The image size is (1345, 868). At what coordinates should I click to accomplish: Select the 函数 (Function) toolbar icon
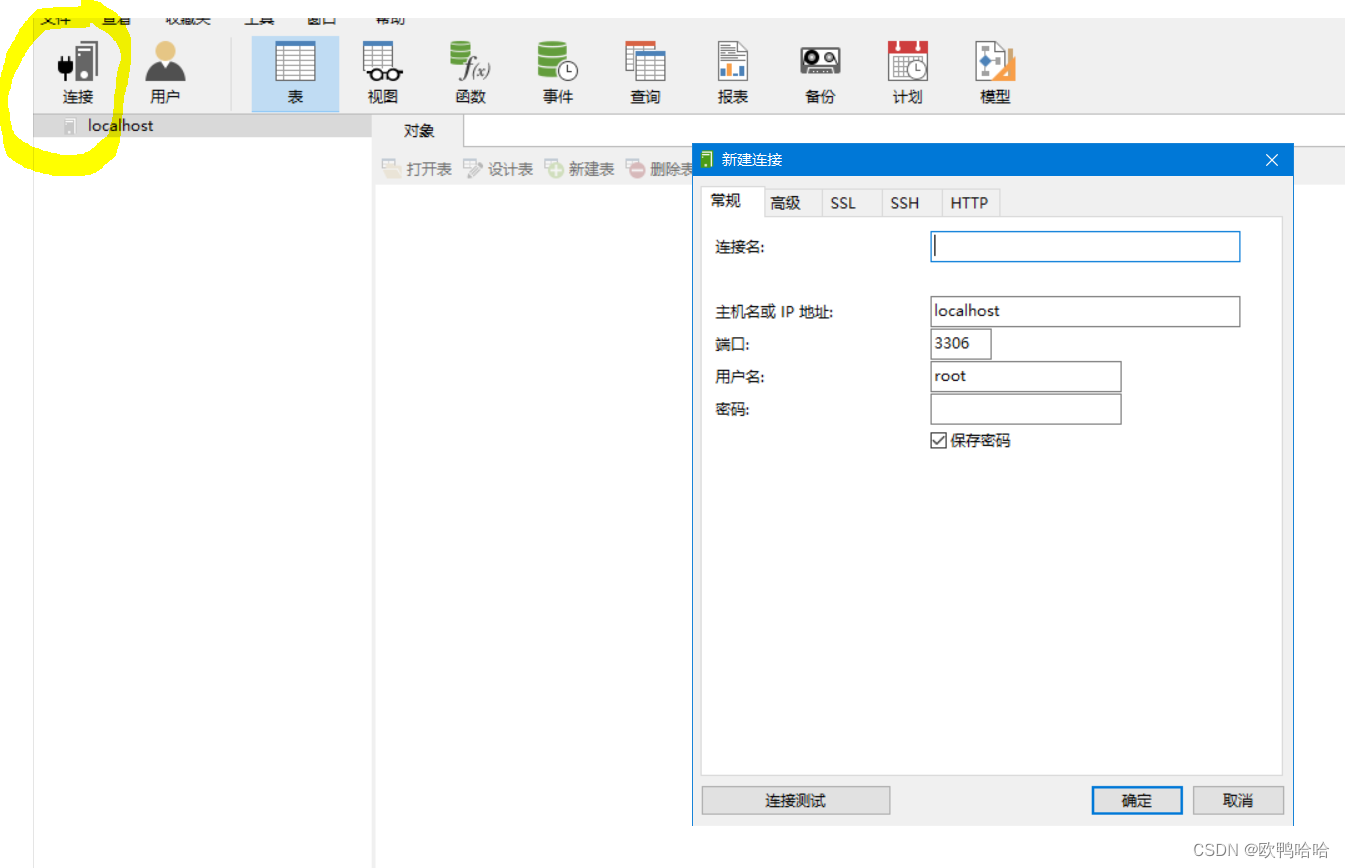pyautogui.click(x=471, y=73)
